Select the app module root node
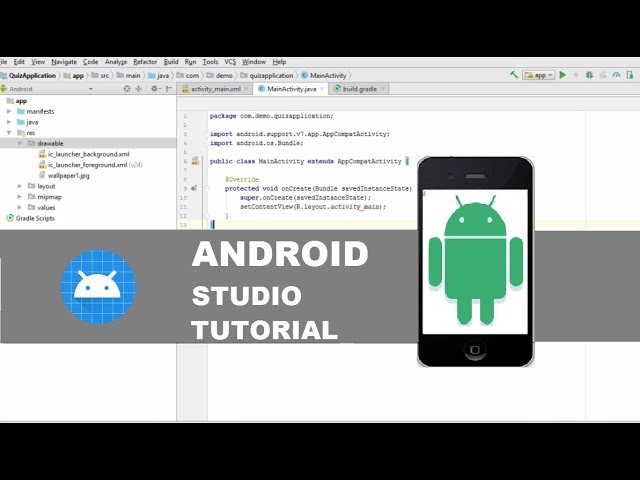The width and height of the screenshot is (640, 480). pos(21,101)
